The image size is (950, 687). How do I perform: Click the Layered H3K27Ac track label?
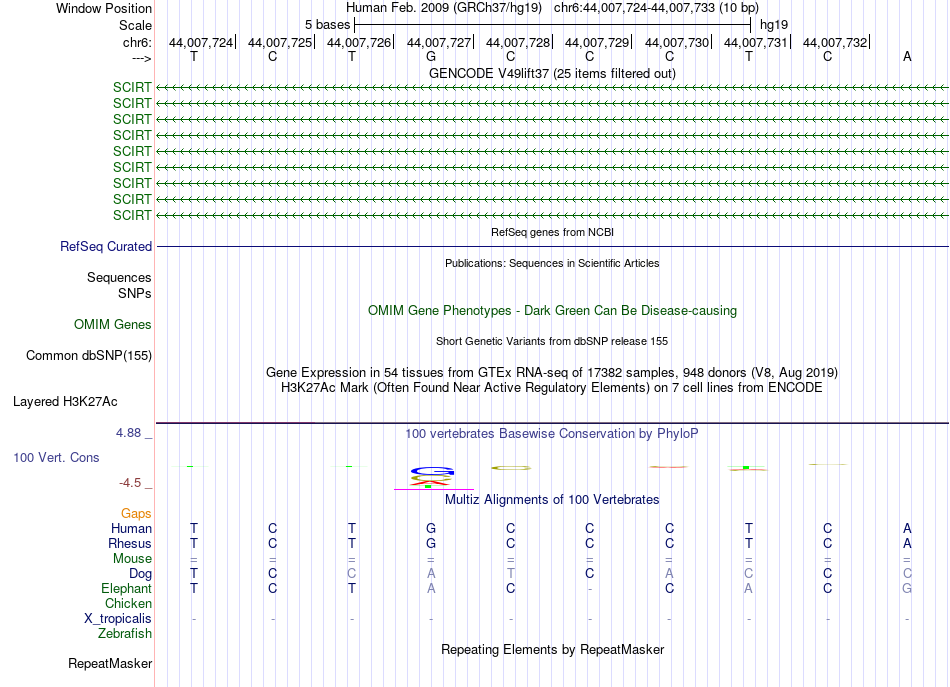point(65,402)
